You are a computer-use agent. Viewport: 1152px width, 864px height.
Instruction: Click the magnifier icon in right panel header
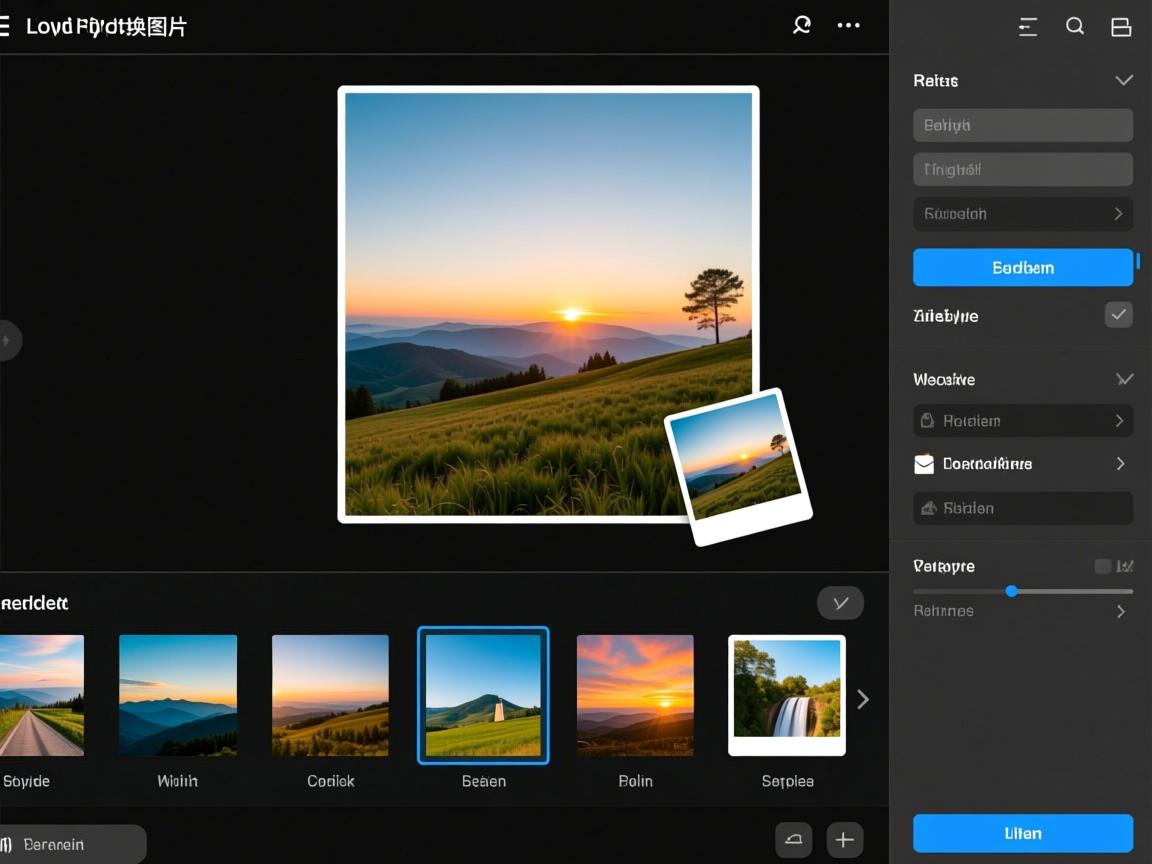1075,27
